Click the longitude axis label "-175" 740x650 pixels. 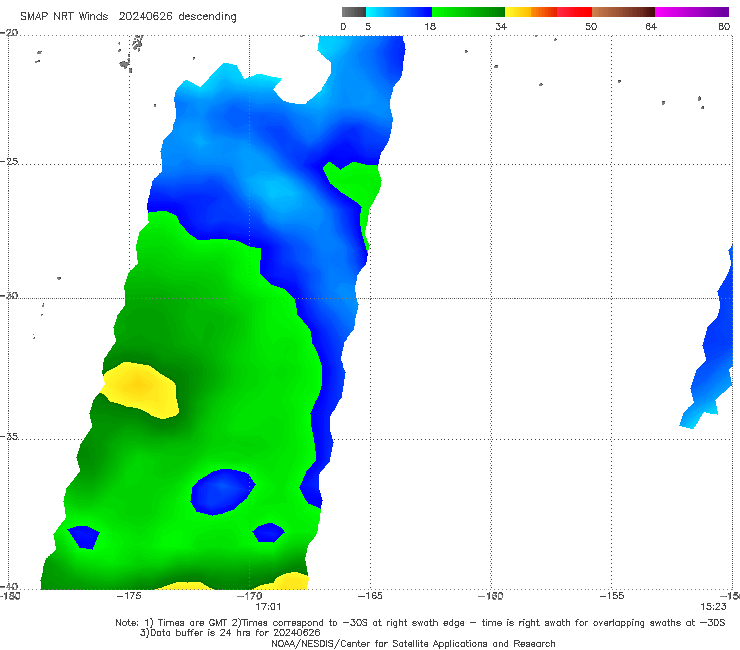tap(129, 596)
